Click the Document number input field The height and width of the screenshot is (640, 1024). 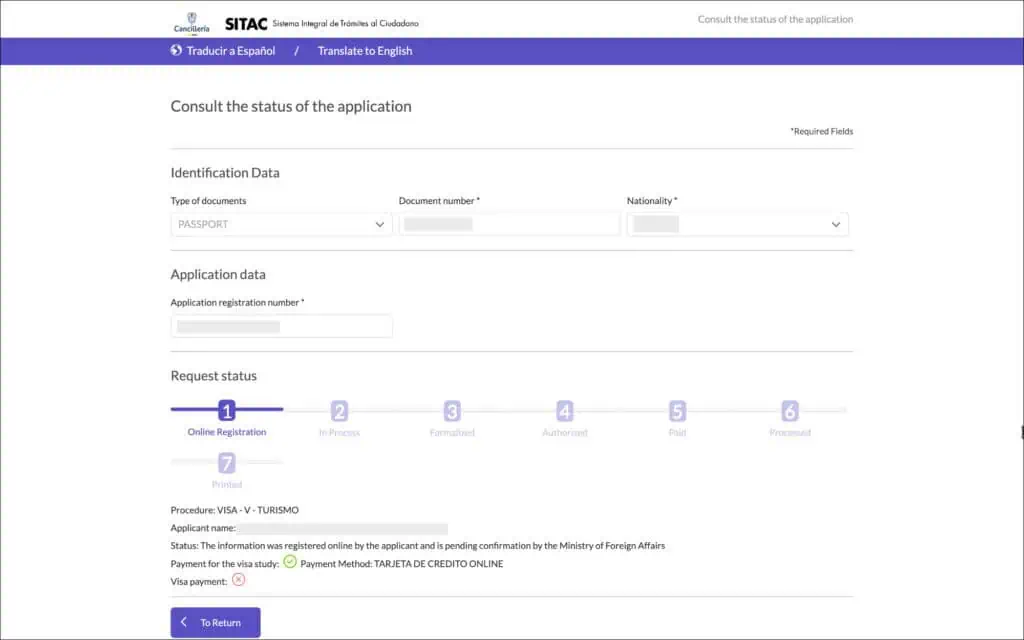[509, 225]
